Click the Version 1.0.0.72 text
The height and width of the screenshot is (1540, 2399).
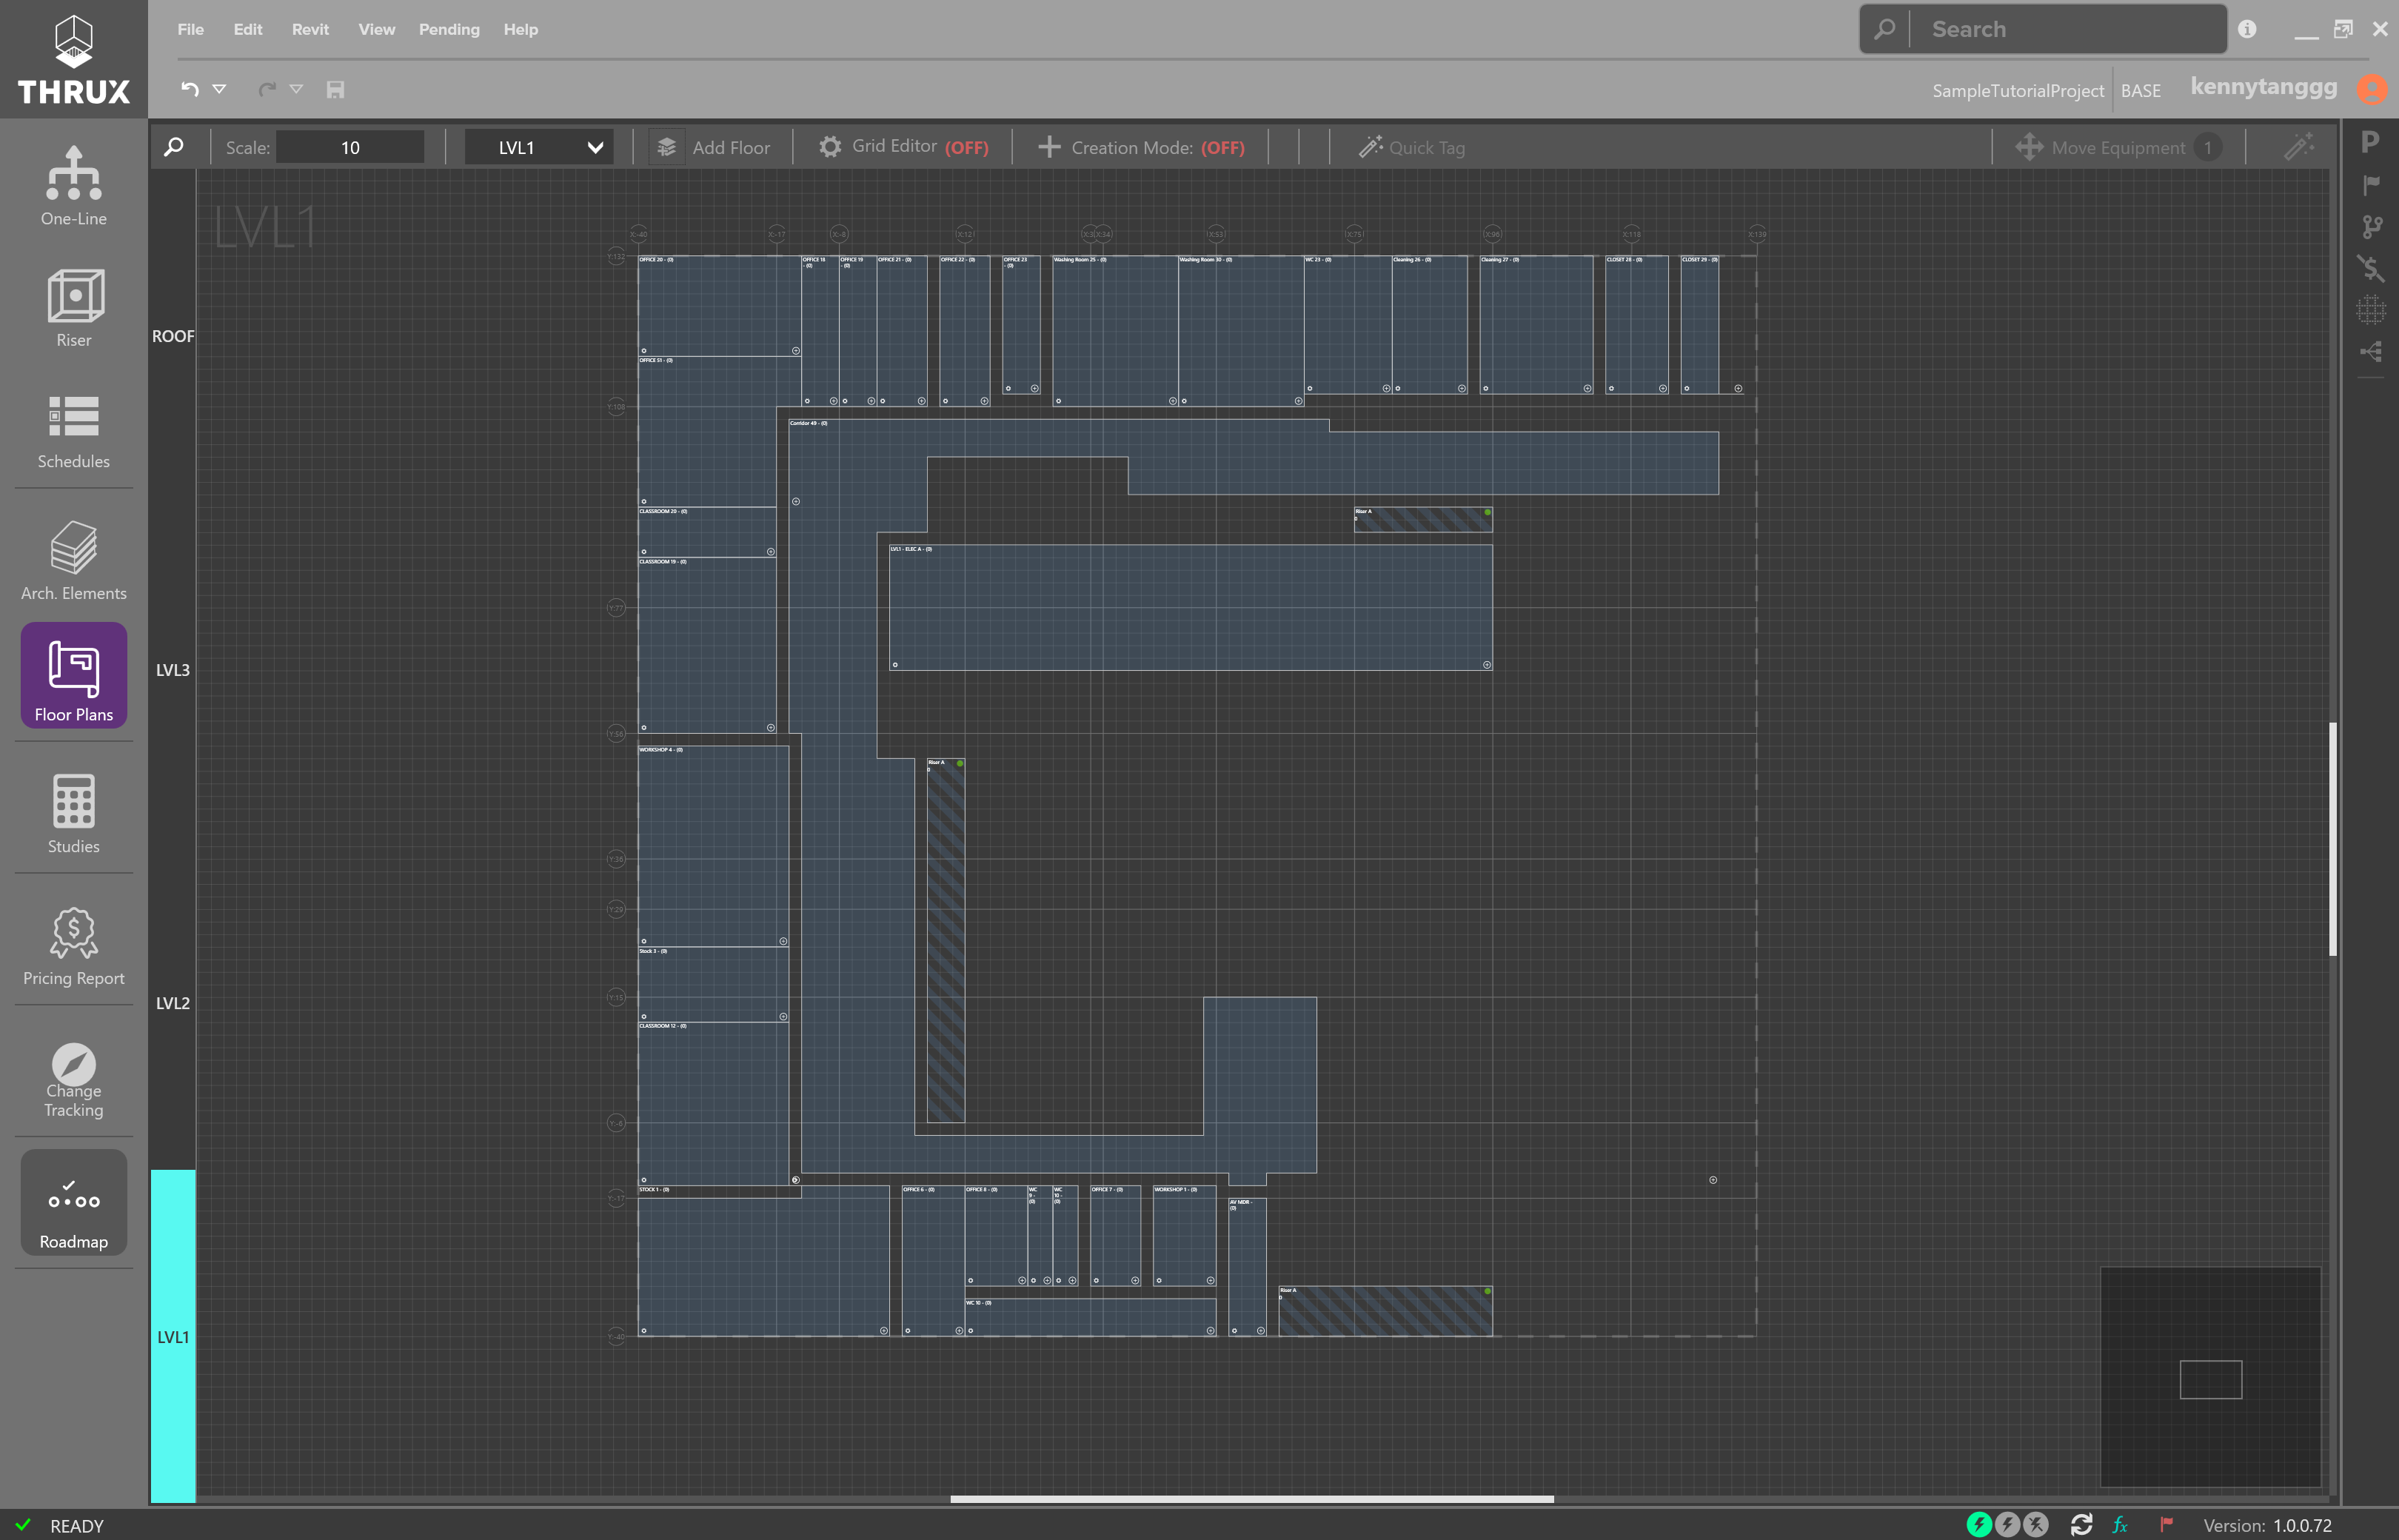(2267, 1525)
